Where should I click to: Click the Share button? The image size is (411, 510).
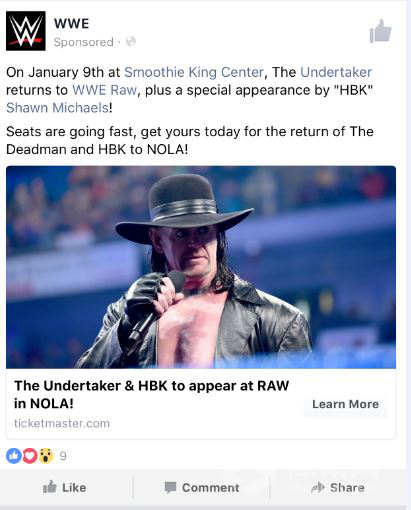[x=337, y=488]
